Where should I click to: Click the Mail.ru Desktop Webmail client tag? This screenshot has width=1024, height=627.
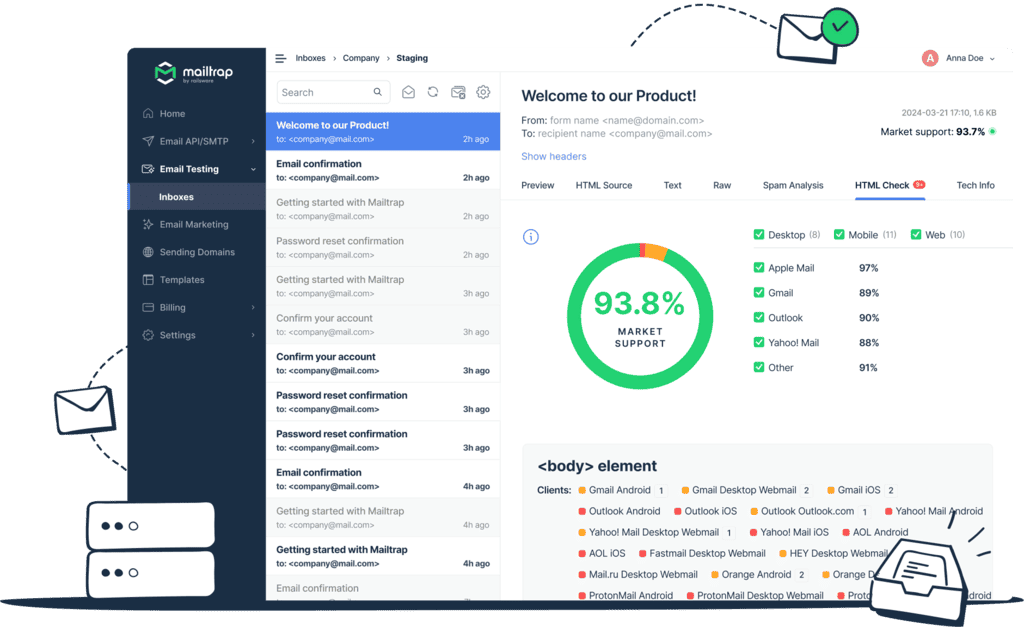pos(637,575)
